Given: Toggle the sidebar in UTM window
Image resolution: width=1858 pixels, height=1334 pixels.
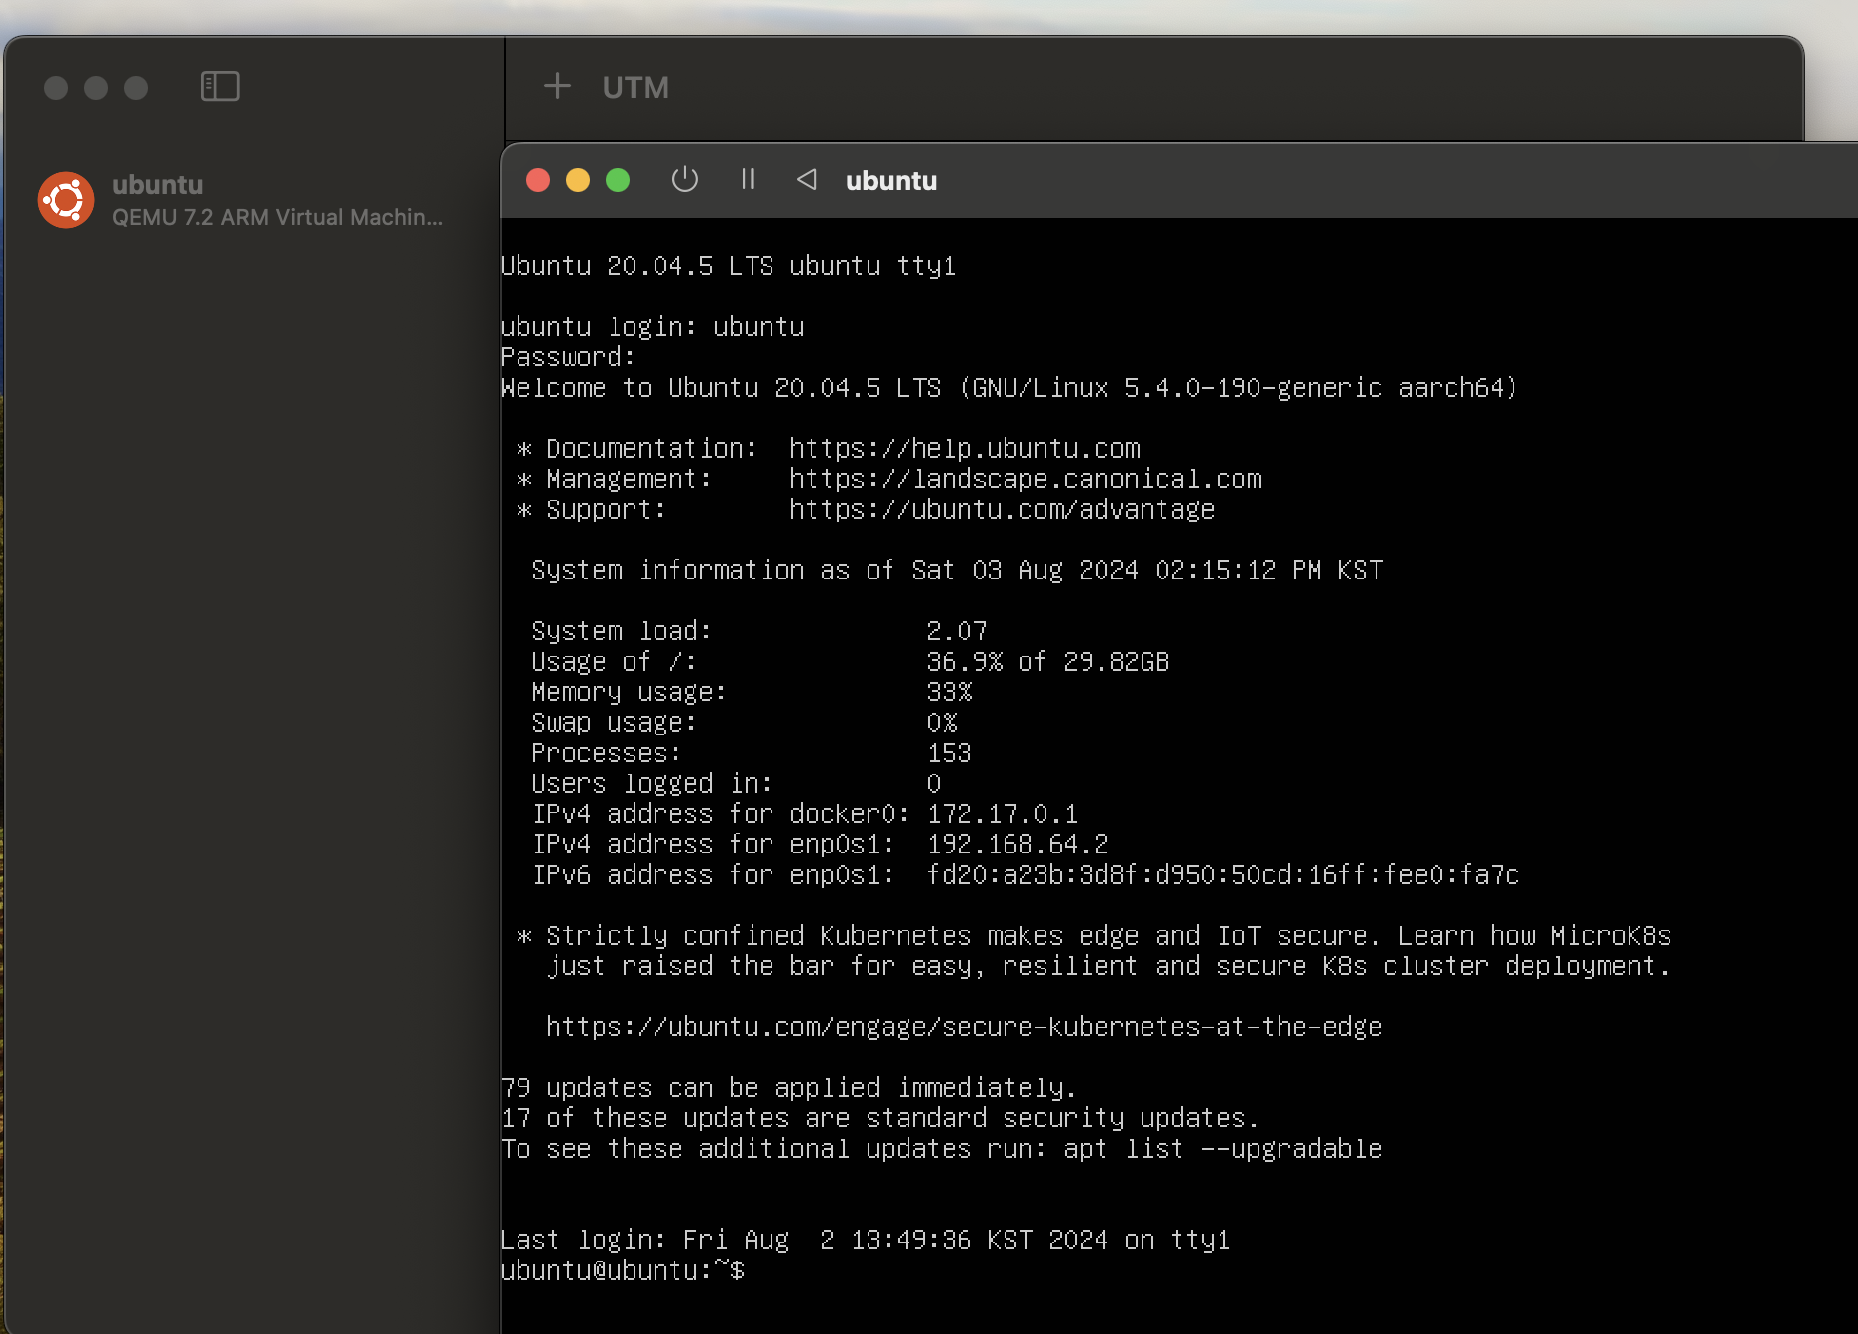Looking at the screenshot, I should (x=220, y=87).
